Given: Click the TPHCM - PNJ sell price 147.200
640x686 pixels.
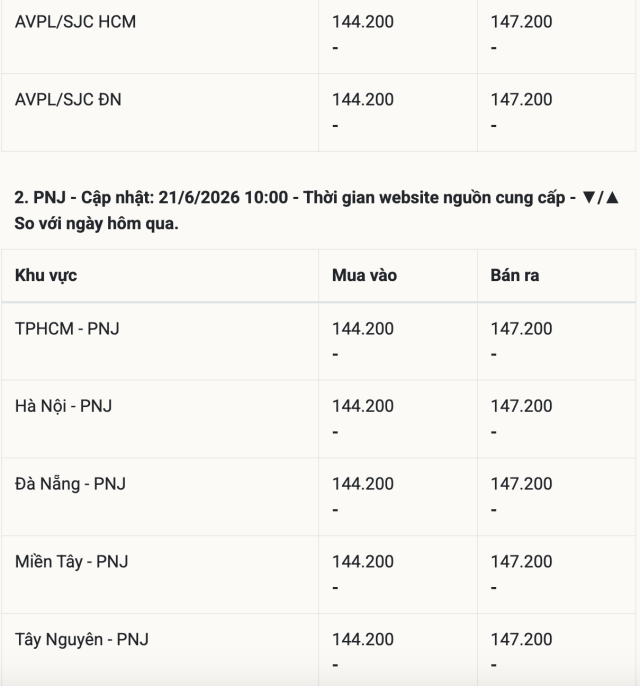Looking at the screenshot, I should click(x=521, y=329).
